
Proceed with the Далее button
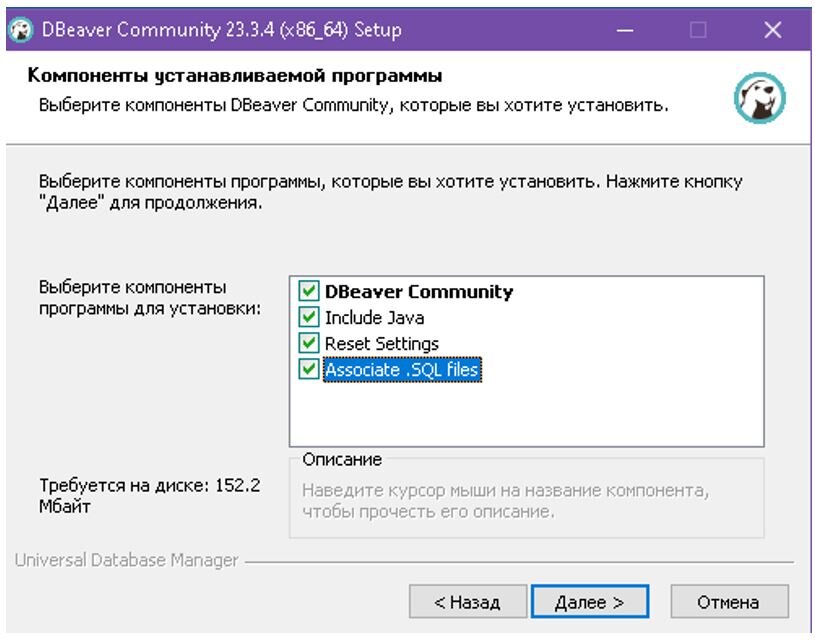pos(589,602)
